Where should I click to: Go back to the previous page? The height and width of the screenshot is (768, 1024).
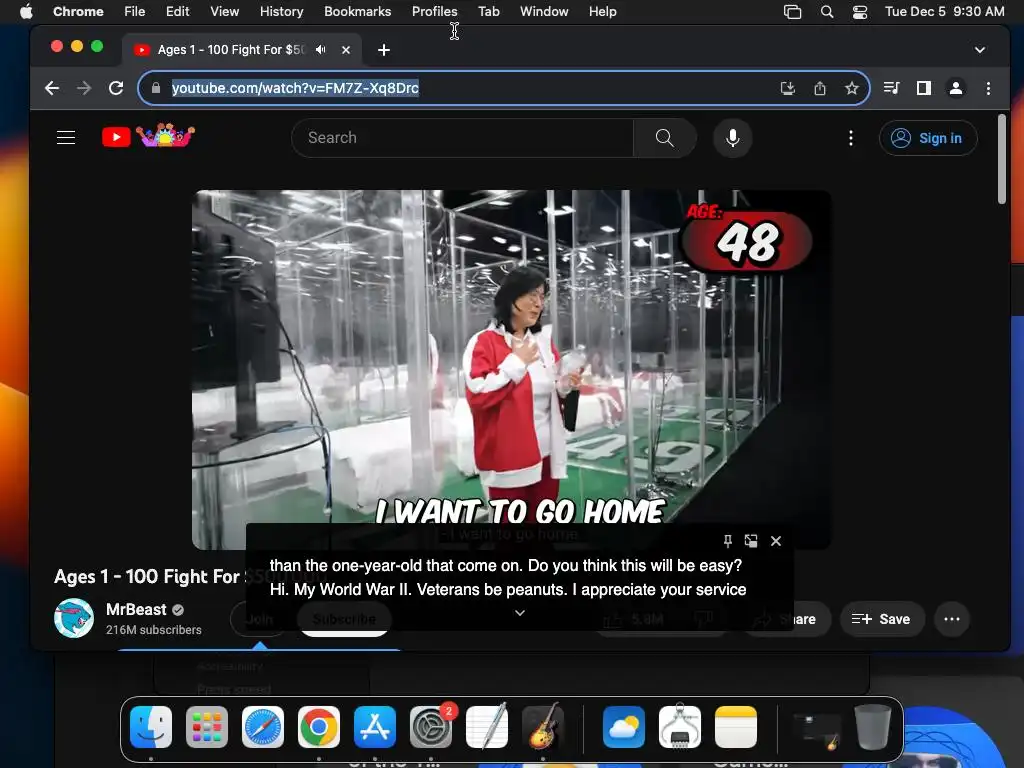[x=52, y=88]
